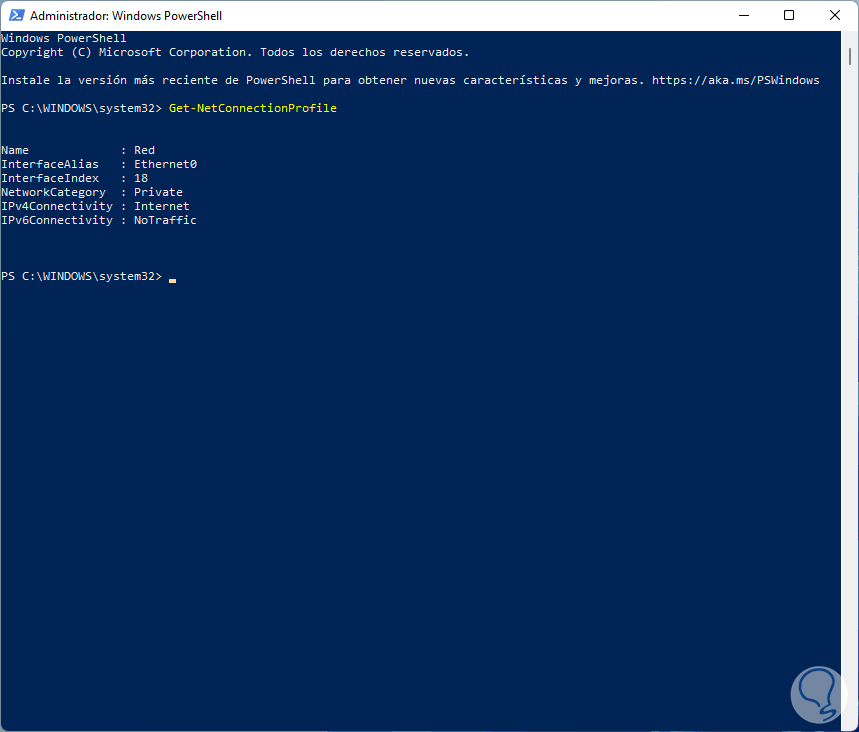Click the Copyright Microsoft Corporation line
Image resolution: width=859 pixels, height=732 pixels.
coord(235,53)
